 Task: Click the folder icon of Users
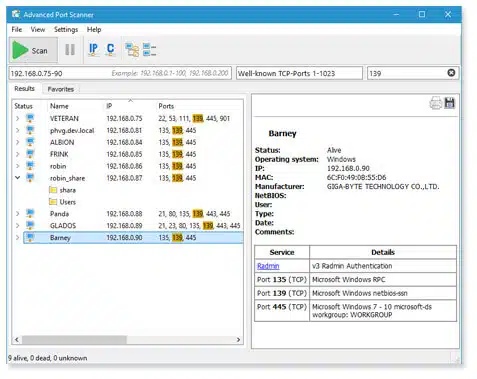[x=53, y=202]
